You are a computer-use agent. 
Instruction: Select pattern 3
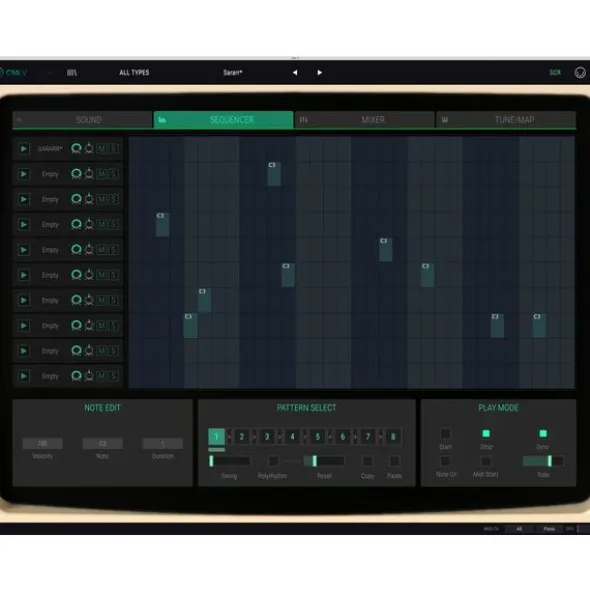pos(267,437)
